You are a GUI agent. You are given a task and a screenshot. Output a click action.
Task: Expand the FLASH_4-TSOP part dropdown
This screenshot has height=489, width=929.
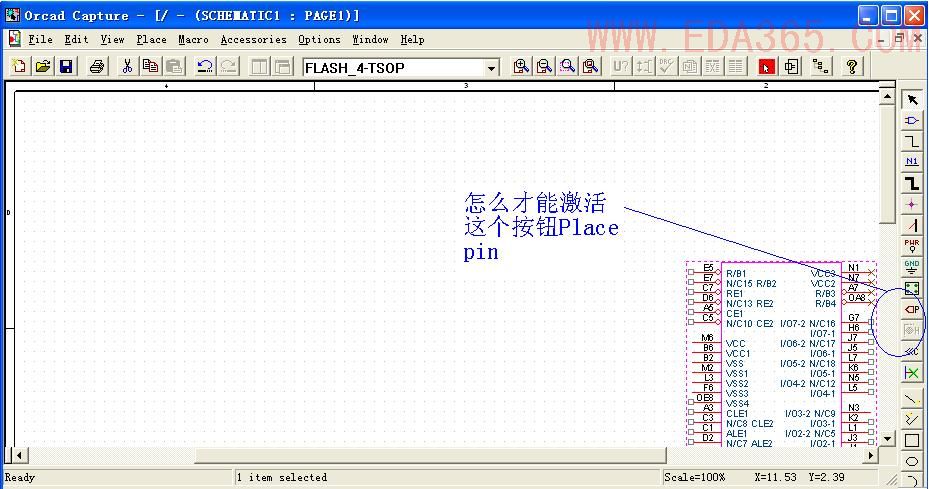point(491,68)
